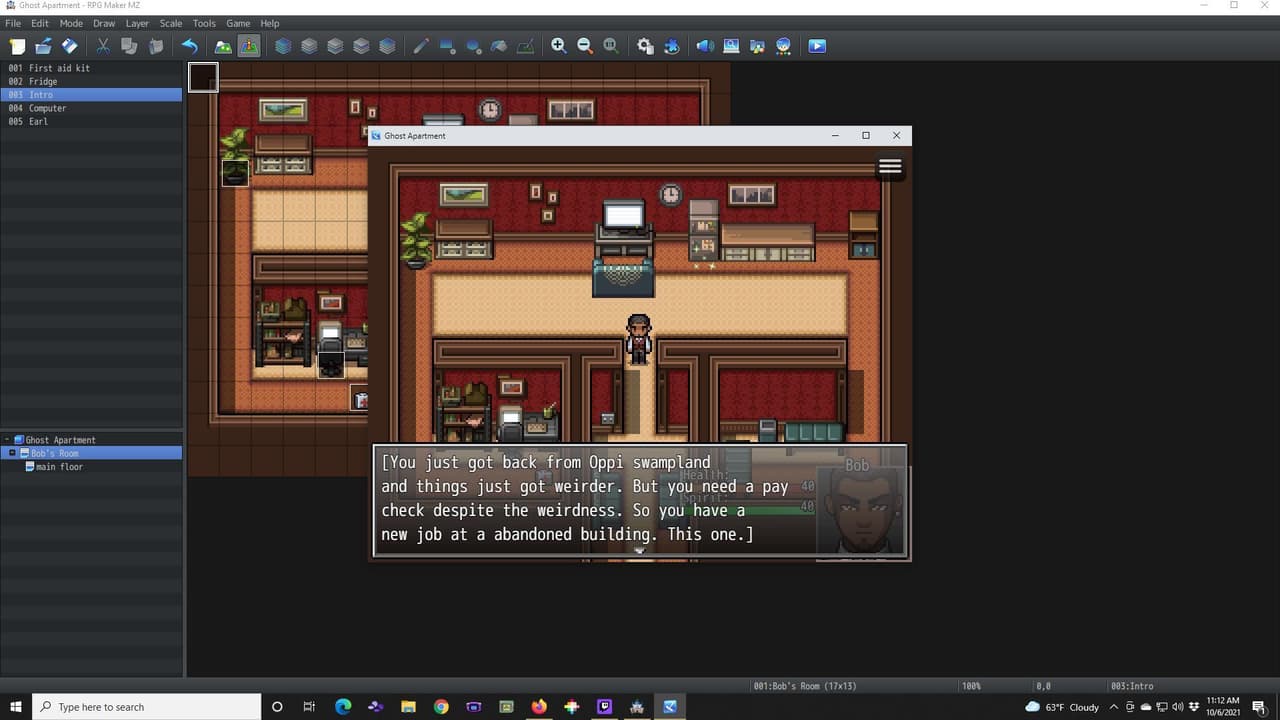Select event 003 Intro in list
1280x720 pixels.
91,95
